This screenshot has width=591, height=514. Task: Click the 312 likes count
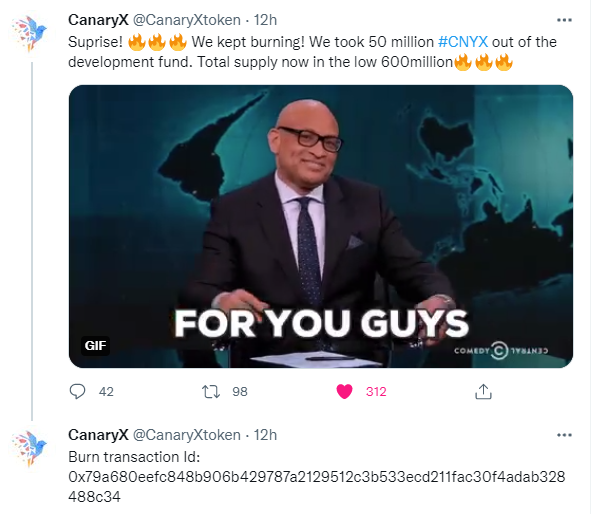pos(376,392)
